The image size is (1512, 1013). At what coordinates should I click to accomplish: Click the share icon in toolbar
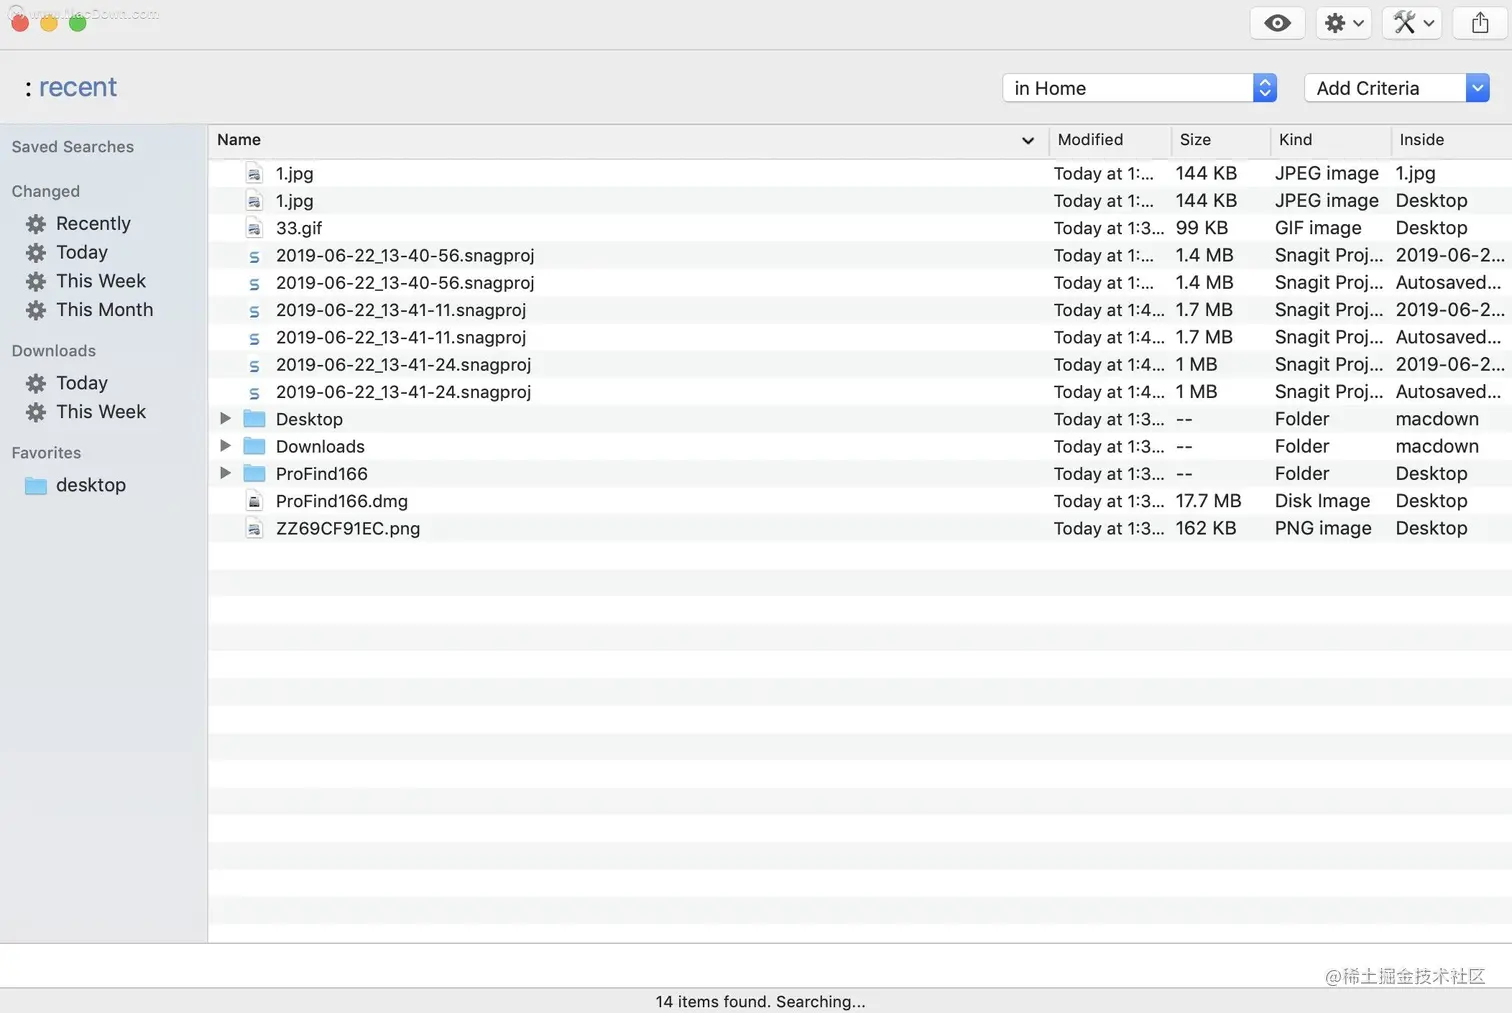point(1480,23)
